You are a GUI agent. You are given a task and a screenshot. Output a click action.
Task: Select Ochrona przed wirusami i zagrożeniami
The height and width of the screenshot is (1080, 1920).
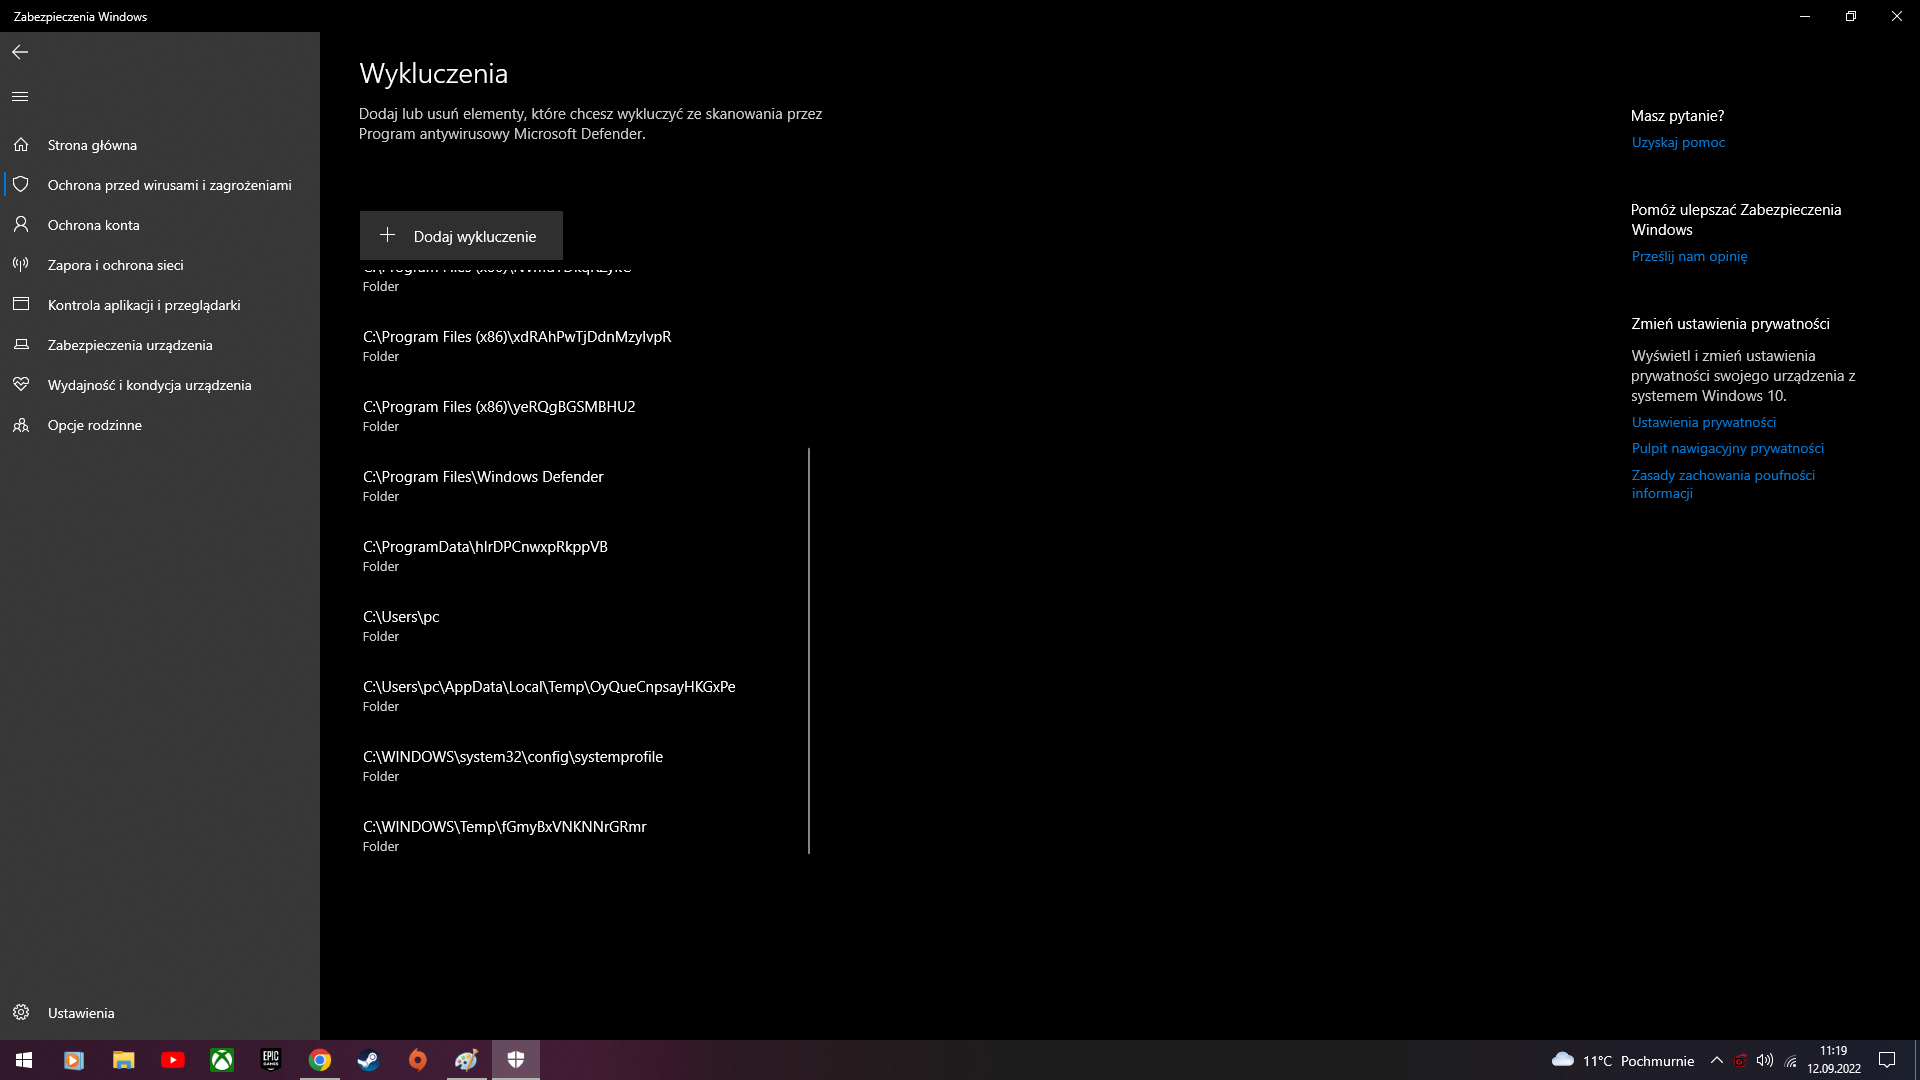tap(160, 185)
